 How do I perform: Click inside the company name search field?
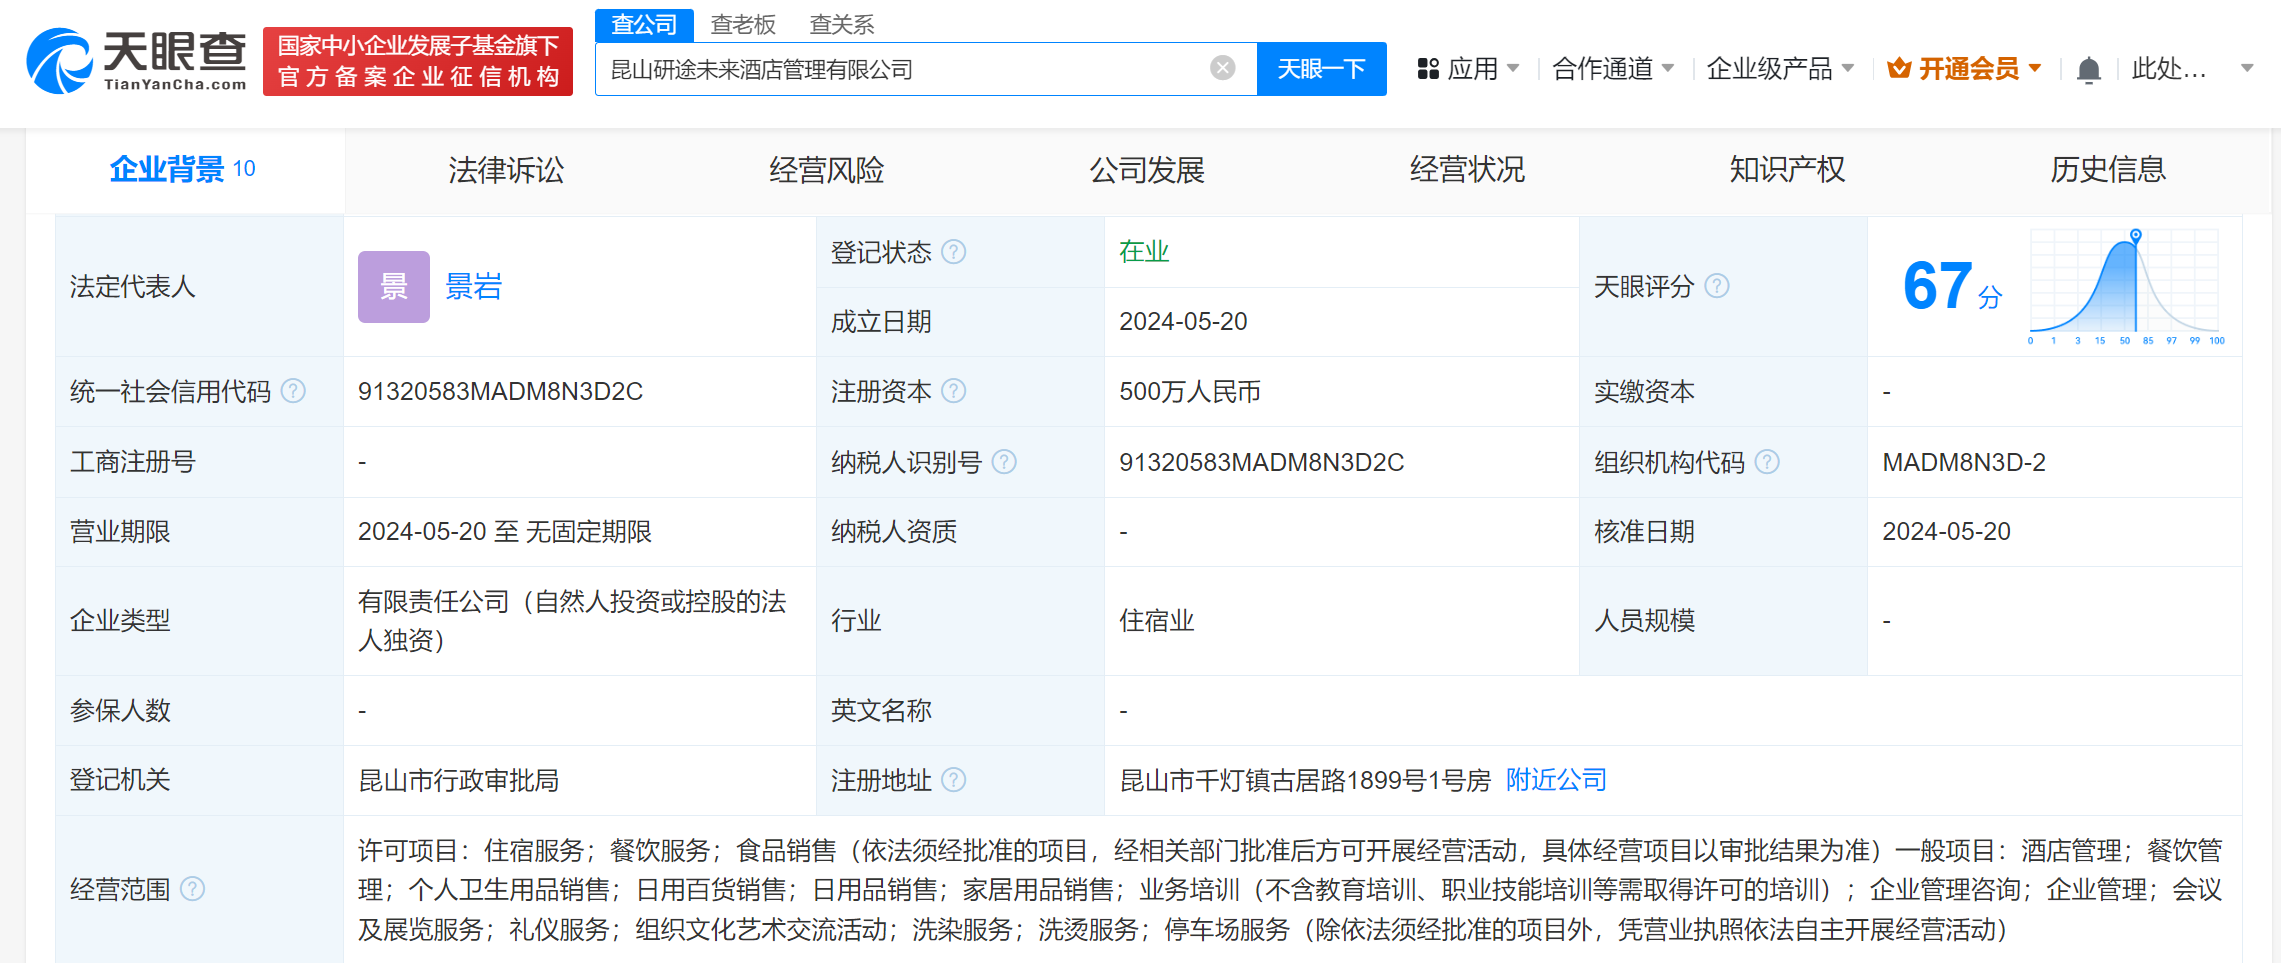900,69
